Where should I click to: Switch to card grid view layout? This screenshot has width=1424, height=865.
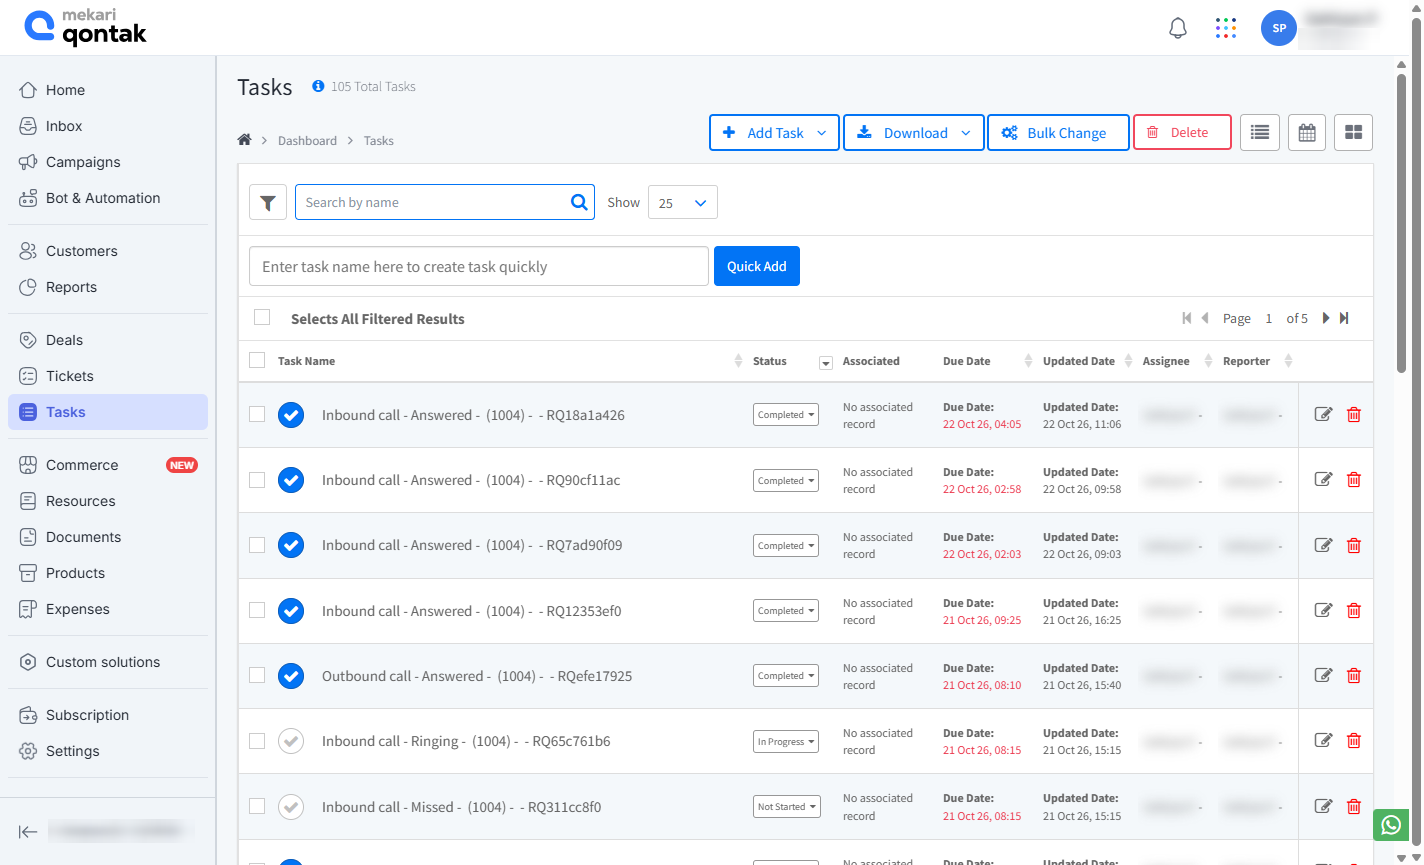[x=1353, y=132]
